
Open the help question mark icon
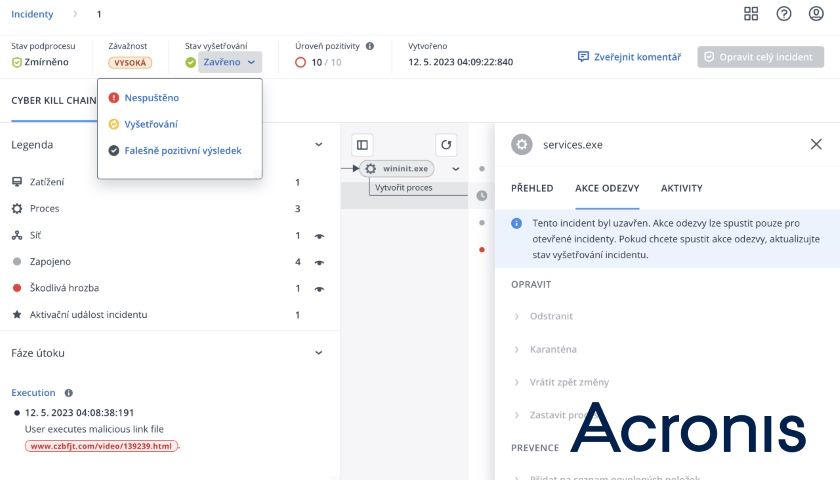(784, 14)
